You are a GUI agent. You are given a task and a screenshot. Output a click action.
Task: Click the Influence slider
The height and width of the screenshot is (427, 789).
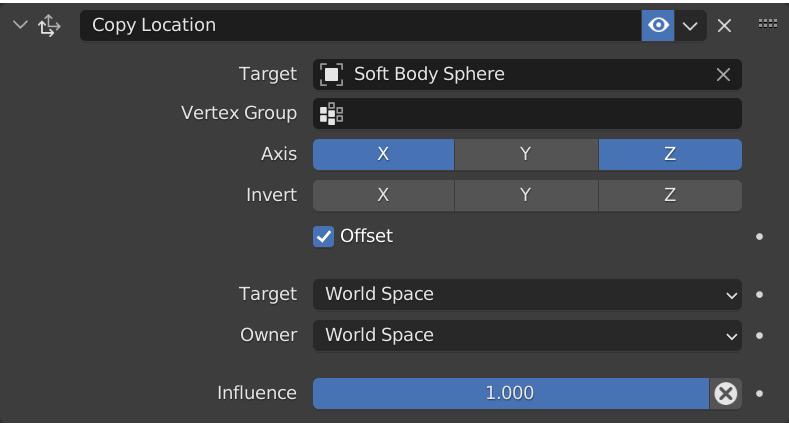(511, 393)
